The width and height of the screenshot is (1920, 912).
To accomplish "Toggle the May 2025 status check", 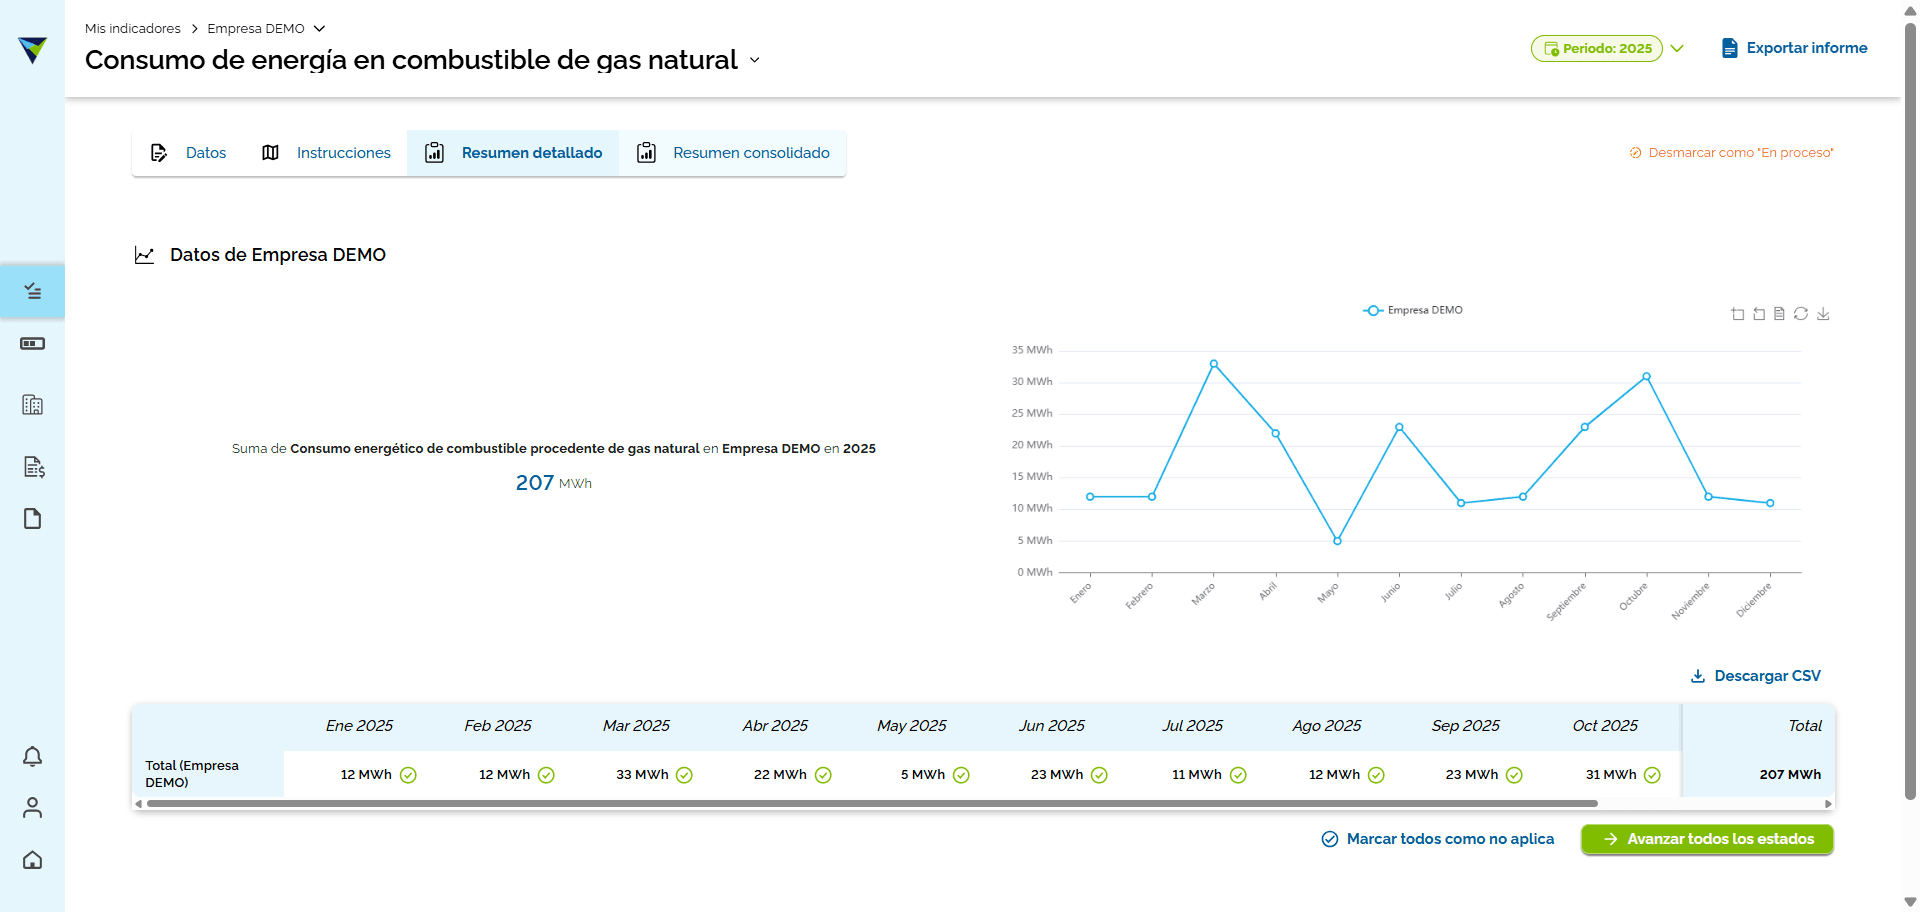I will point(961,775).
